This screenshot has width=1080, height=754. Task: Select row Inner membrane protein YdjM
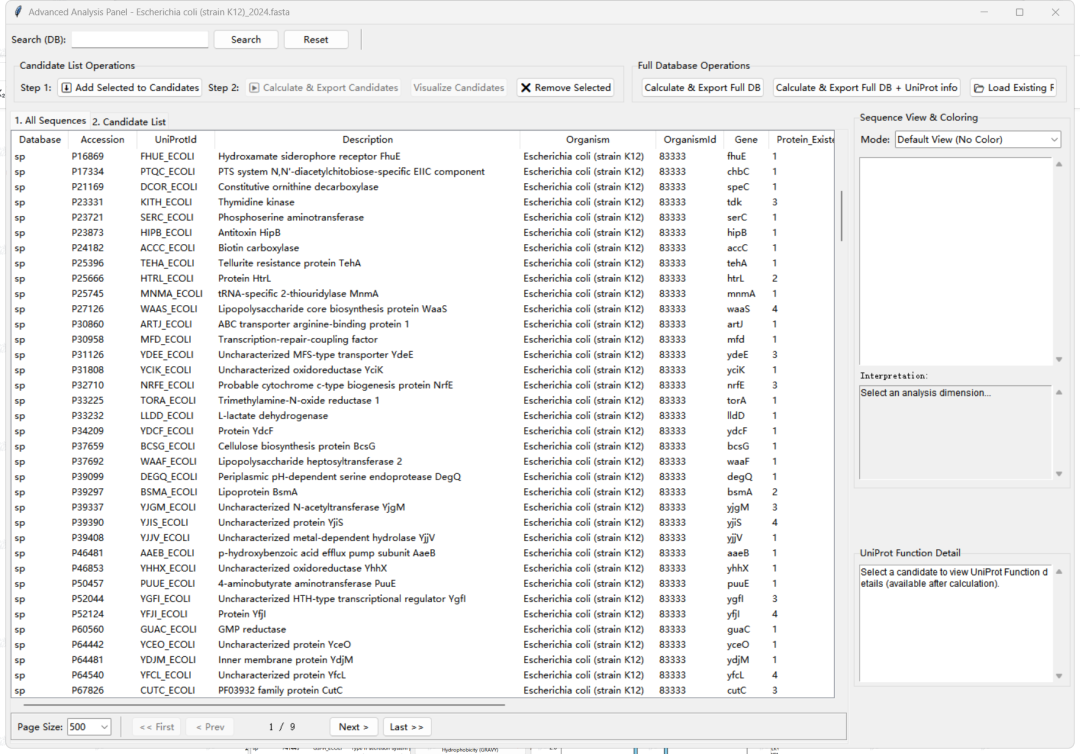click(x=423, y=660)
